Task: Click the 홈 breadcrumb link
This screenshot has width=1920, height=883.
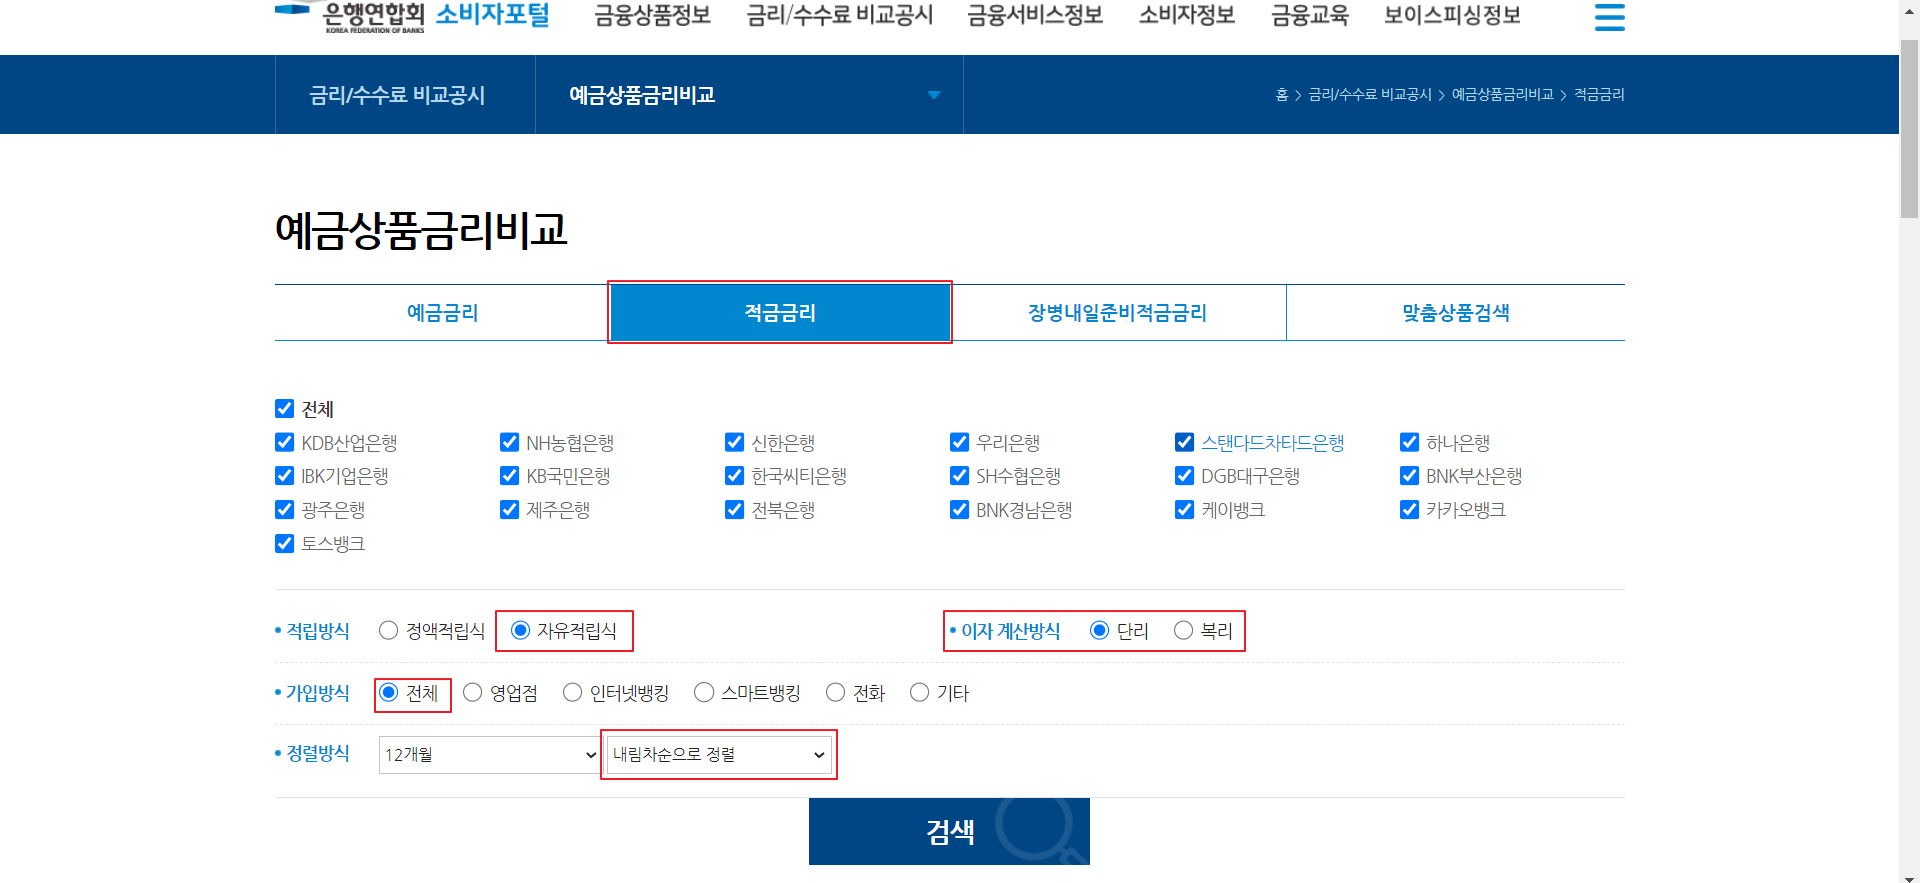Action: 1281,95
